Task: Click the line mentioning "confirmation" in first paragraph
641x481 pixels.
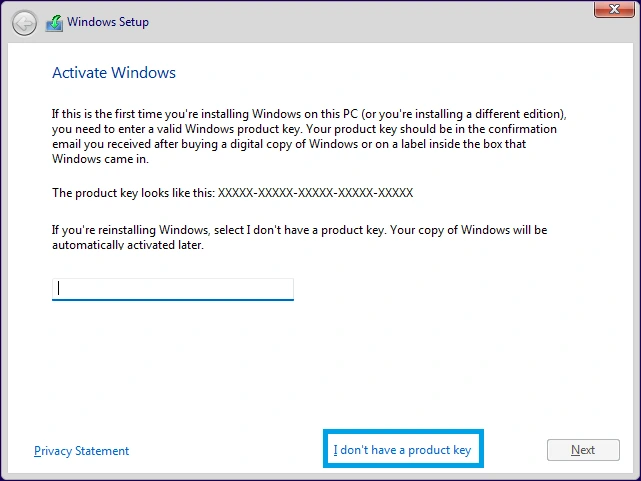Action: click(x=300, y=130)
